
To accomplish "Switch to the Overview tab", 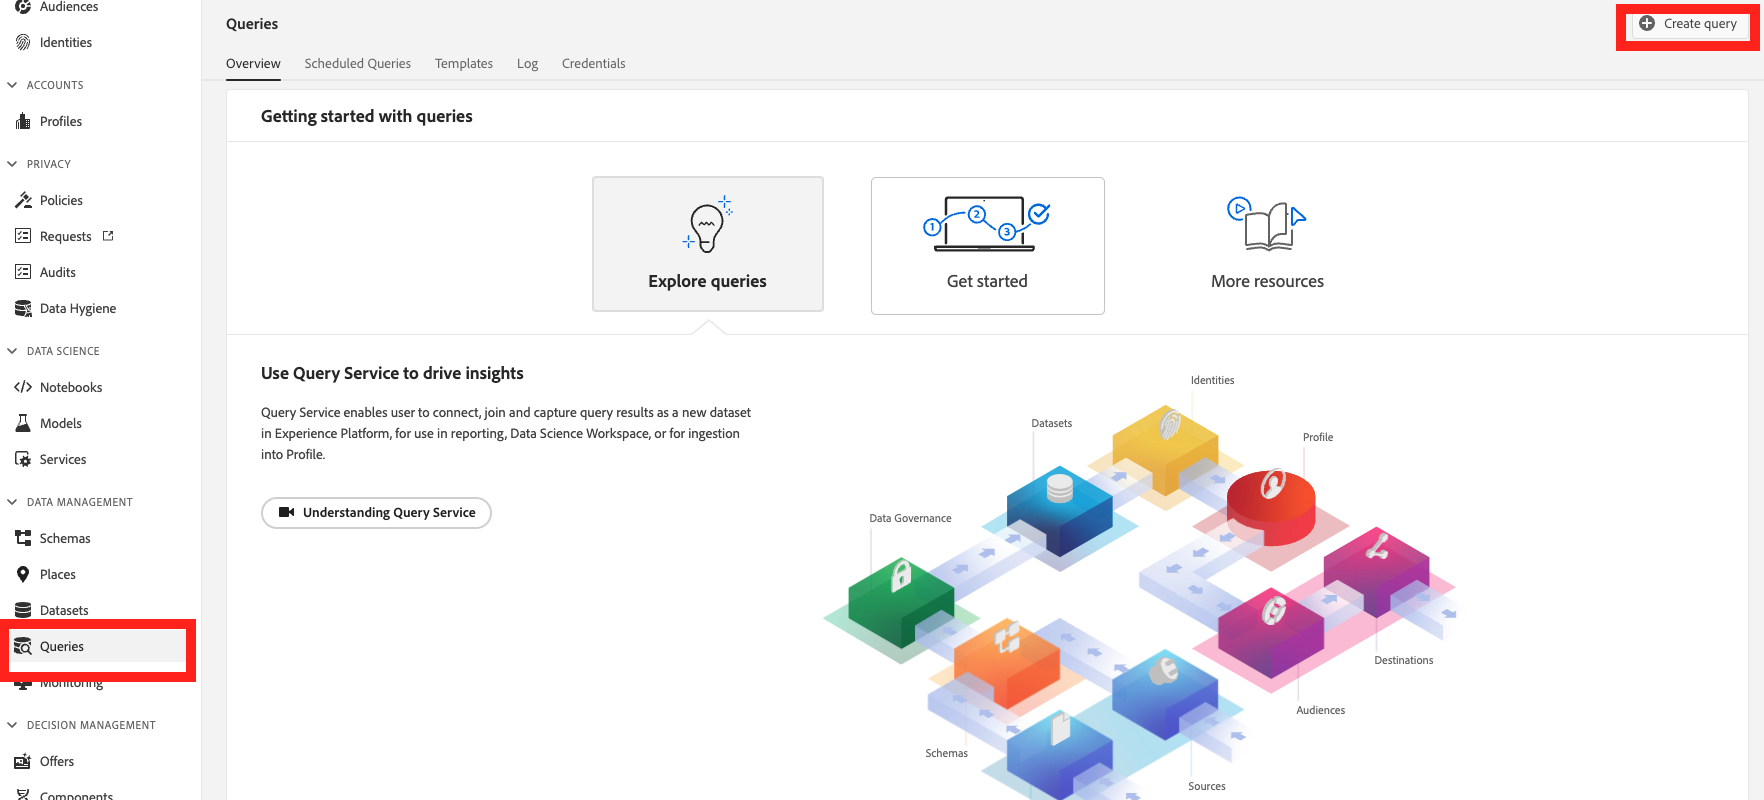I will coord(253,63).
